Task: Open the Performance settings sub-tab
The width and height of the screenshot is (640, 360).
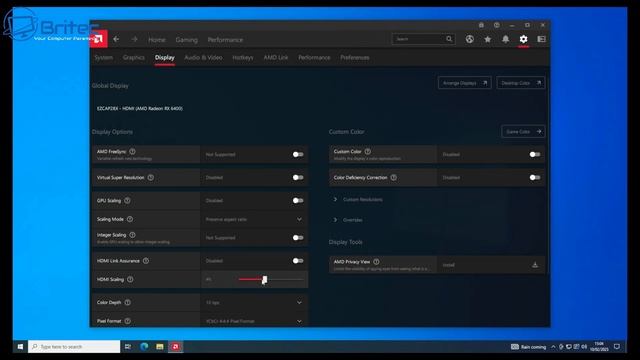Action: pyautogui.click(x=314, y=58)
